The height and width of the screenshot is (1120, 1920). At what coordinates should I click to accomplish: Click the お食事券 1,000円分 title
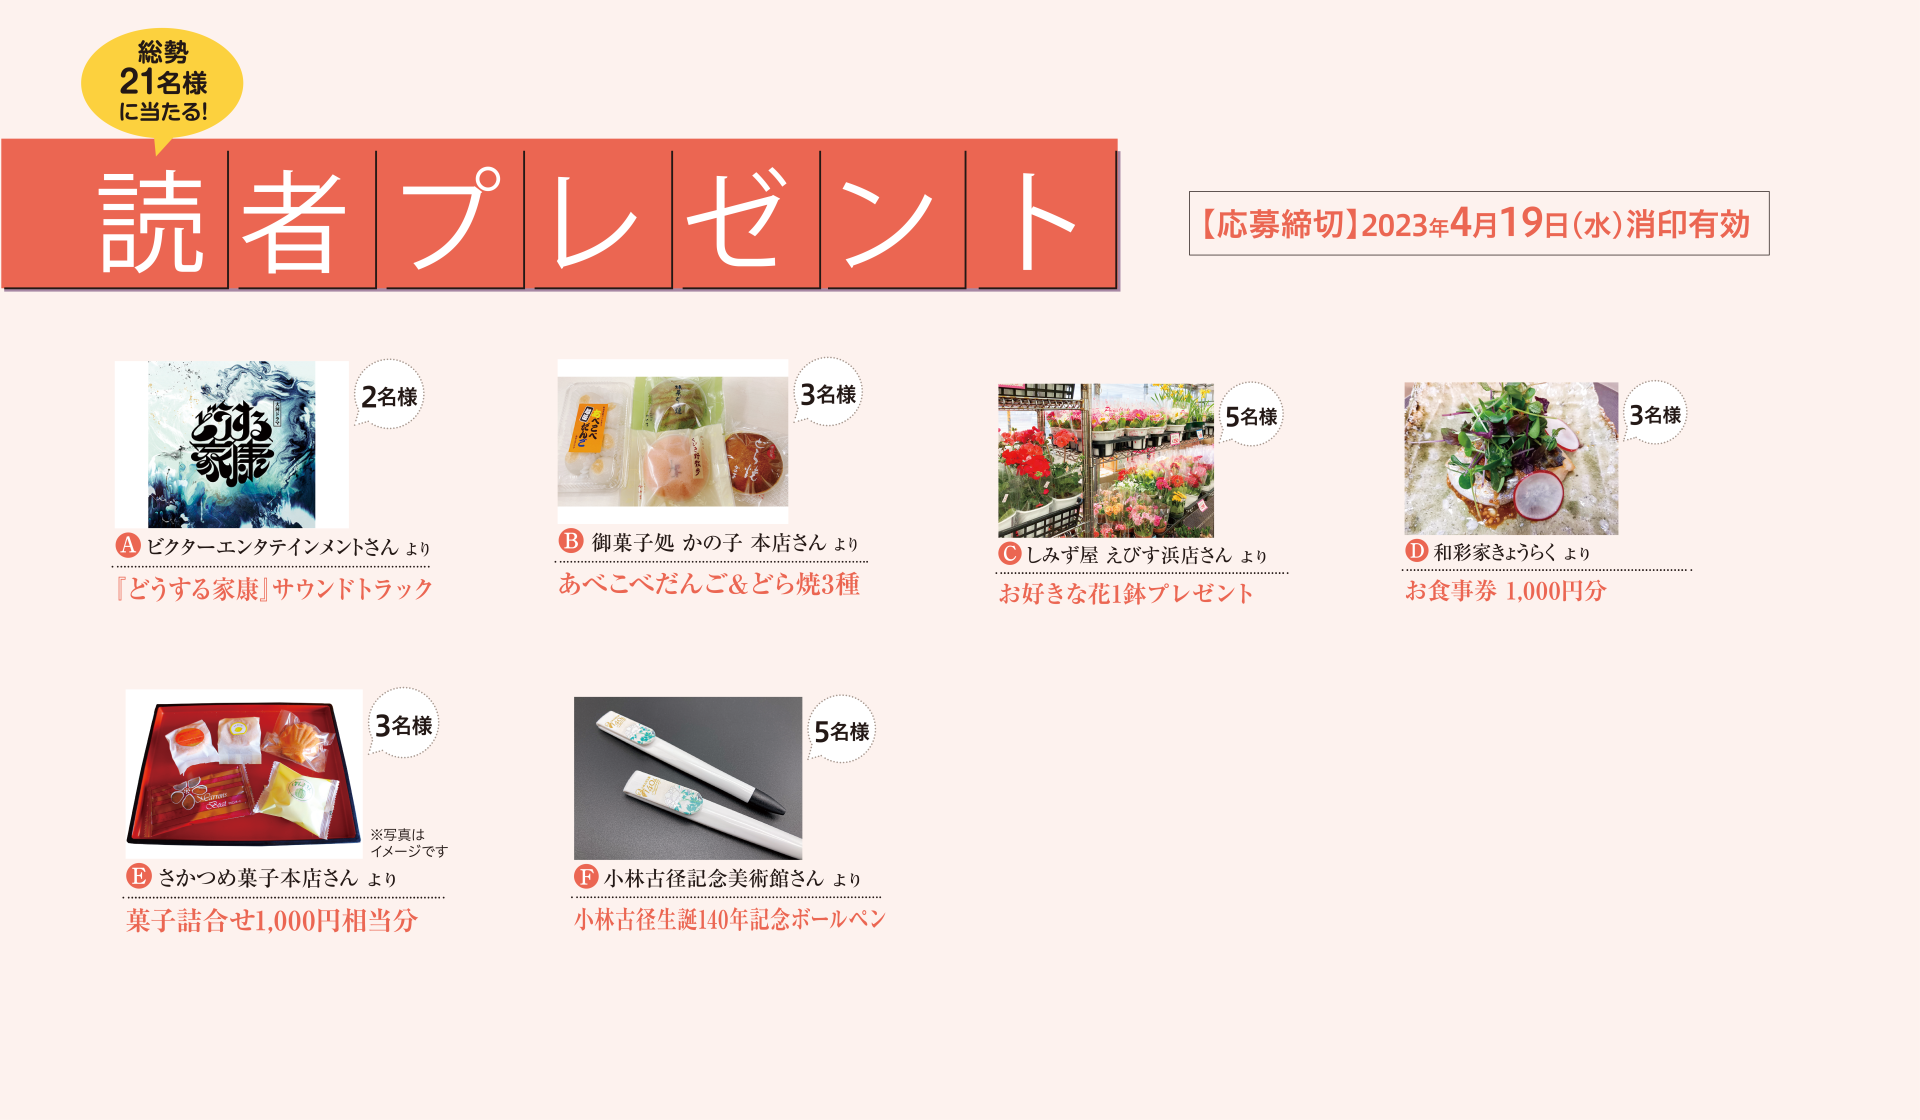click(x=1506, y=591)
